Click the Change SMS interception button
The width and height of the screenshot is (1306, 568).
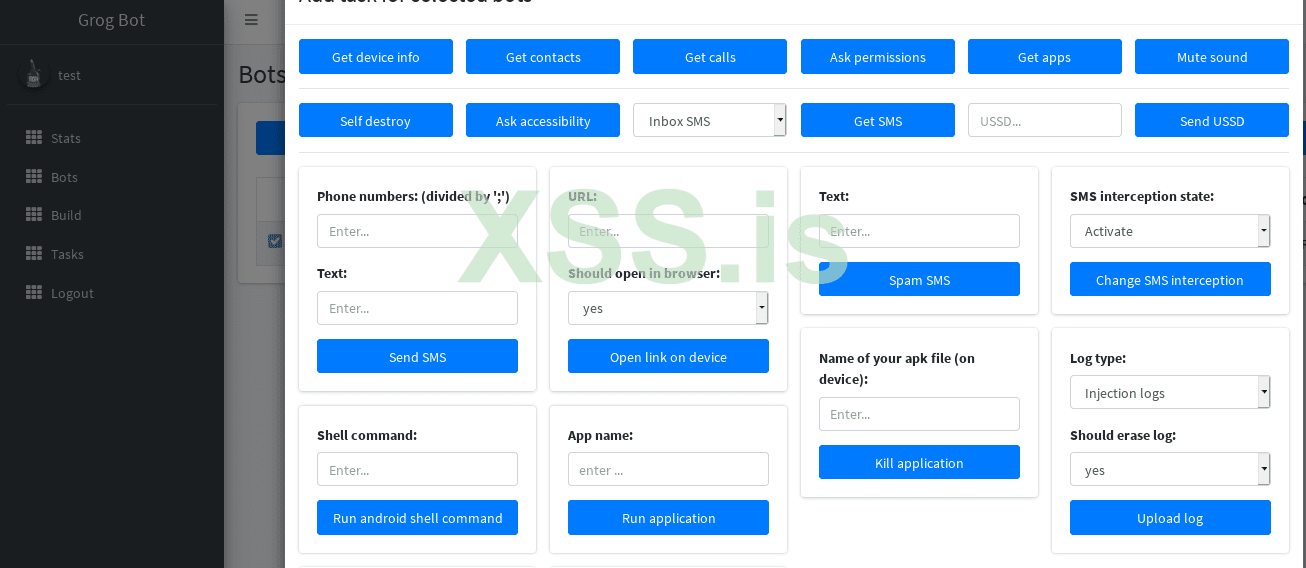coord(1170,279)
